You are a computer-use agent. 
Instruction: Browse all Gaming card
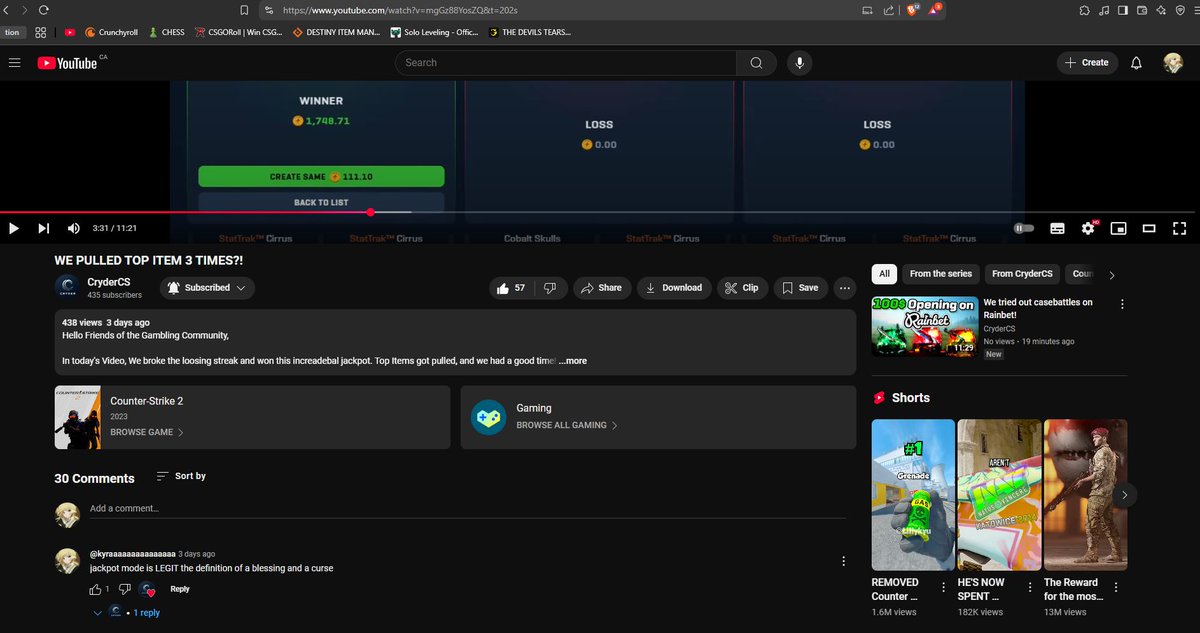point(658,417)
